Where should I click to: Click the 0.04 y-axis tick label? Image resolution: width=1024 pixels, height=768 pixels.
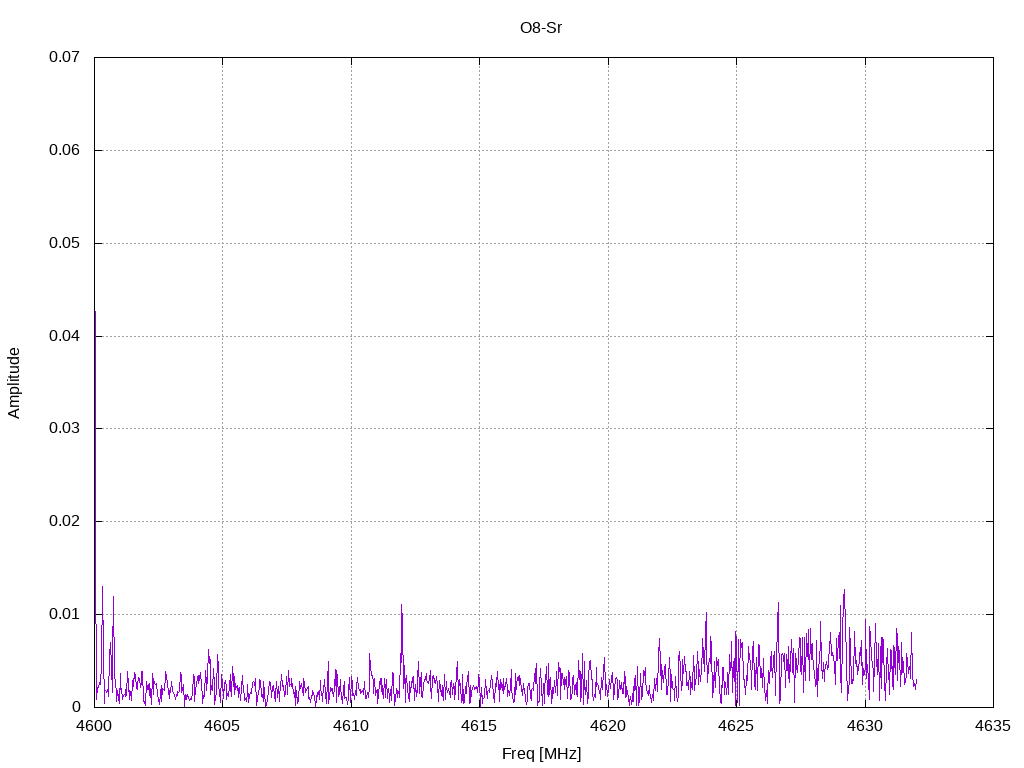64,336
